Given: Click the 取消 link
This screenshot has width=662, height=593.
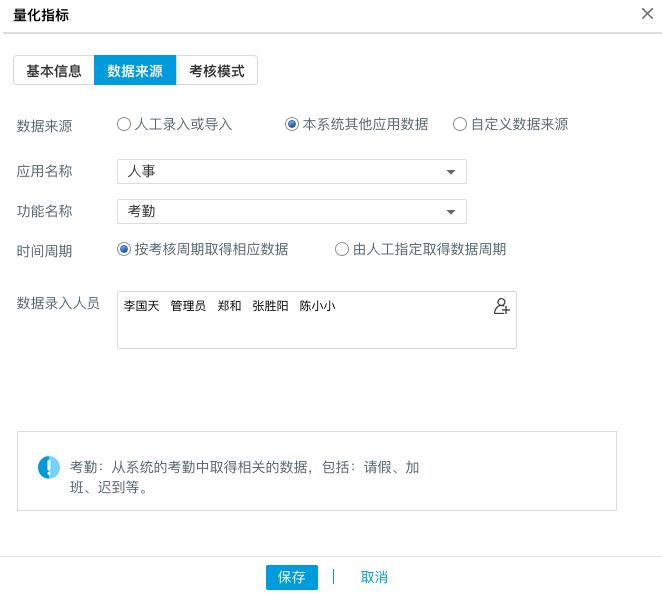Looking at the screenshot, I should 374,577.
